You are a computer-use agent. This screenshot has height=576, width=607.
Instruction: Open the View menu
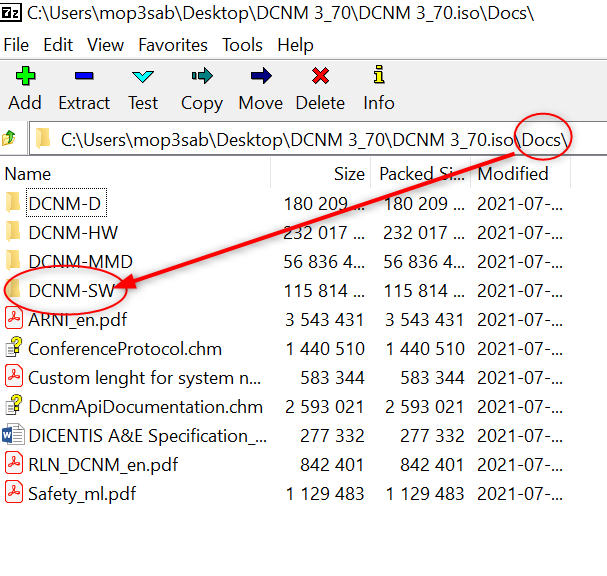click(105, 45)
